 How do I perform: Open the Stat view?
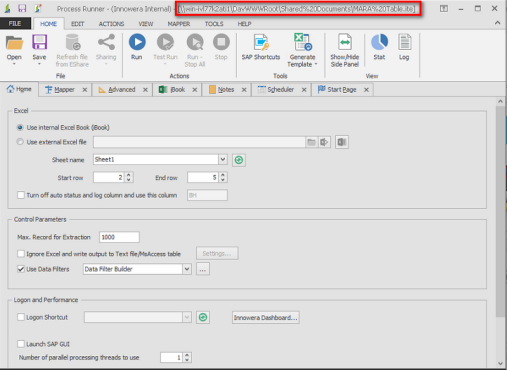pyautogui.click(x=379, y=47)
